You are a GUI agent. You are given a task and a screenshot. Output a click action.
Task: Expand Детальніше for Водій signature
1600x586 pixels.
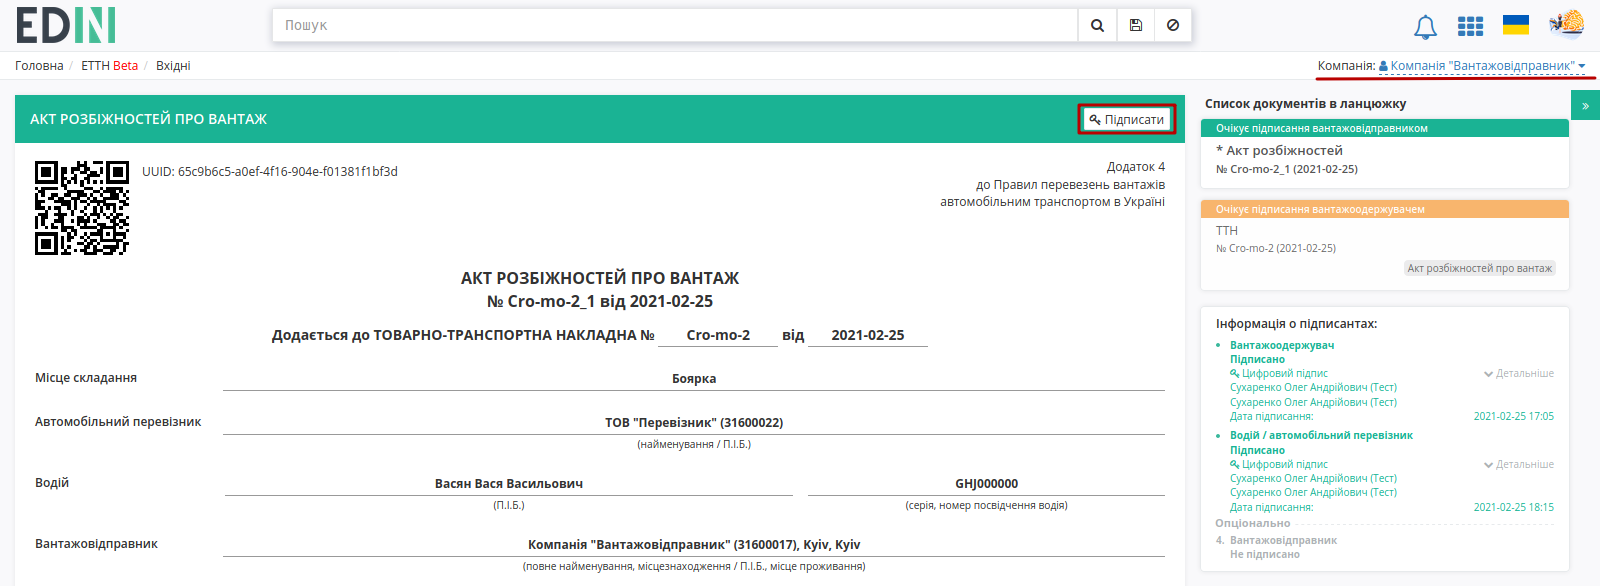point(1518,465)
